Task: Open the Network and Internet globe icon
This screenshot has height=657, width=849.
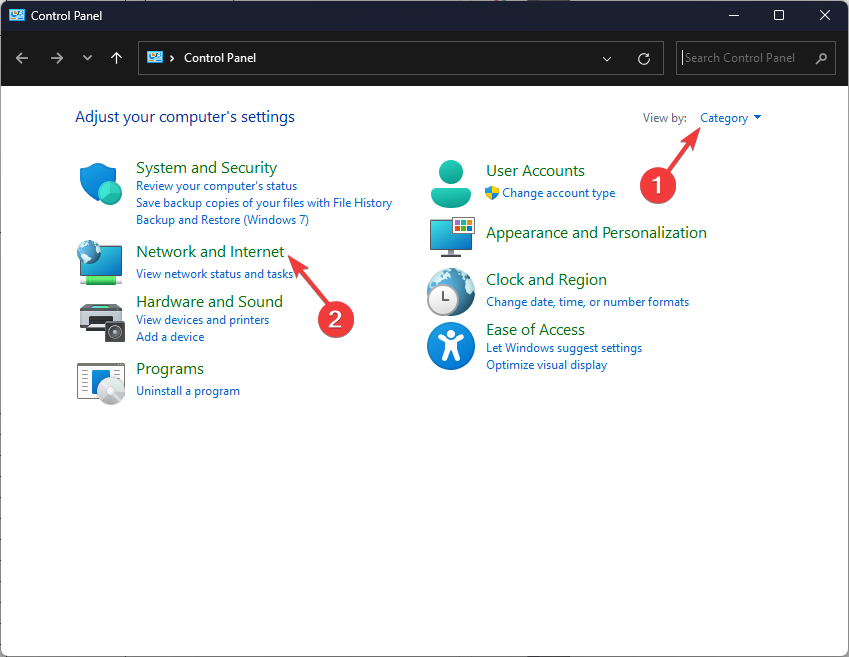Action: 100,263
